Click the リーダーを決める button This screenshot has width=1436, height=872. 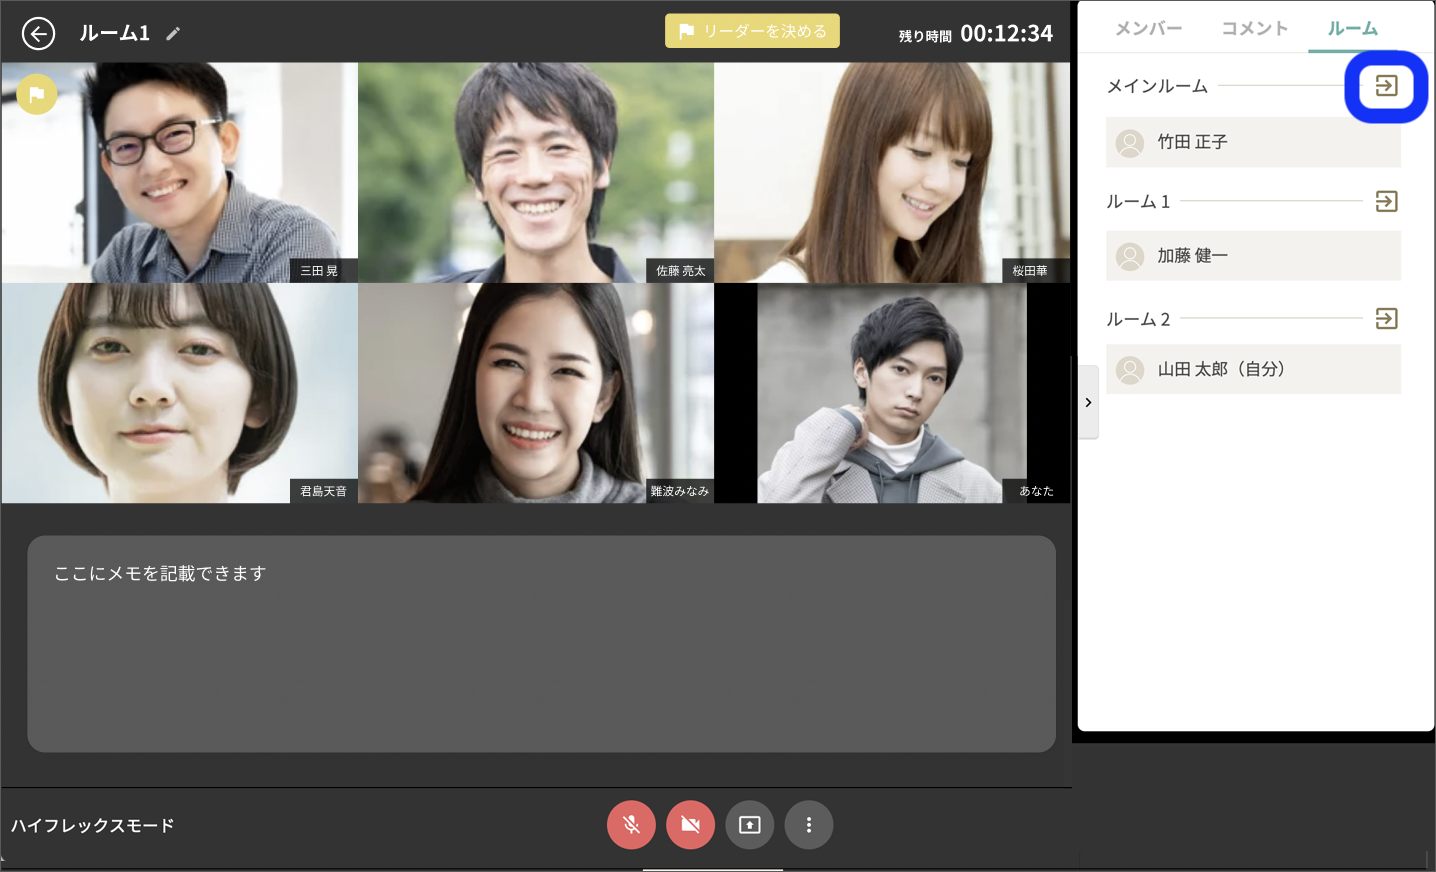point(752,31)
